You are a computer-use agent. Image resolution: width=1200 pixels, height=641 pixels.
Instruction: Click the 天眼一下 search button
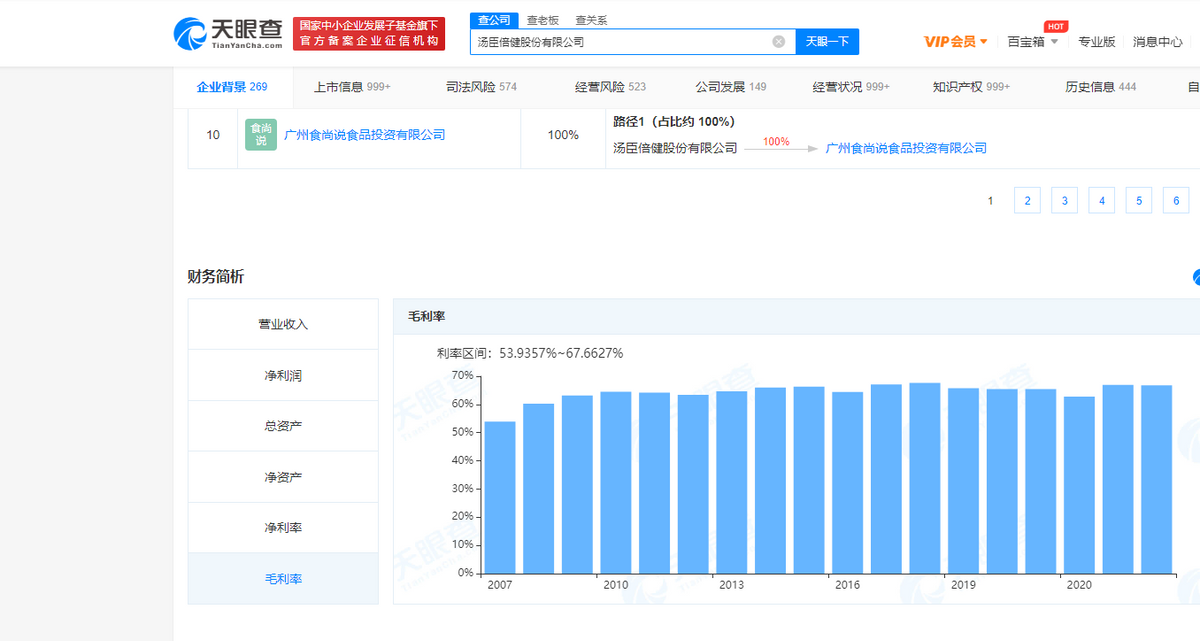pos(827,42)
